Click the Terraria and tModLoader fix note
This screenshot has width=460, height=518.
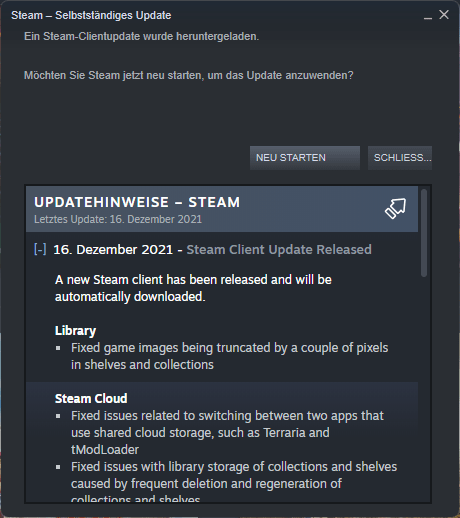pos(227,433)
